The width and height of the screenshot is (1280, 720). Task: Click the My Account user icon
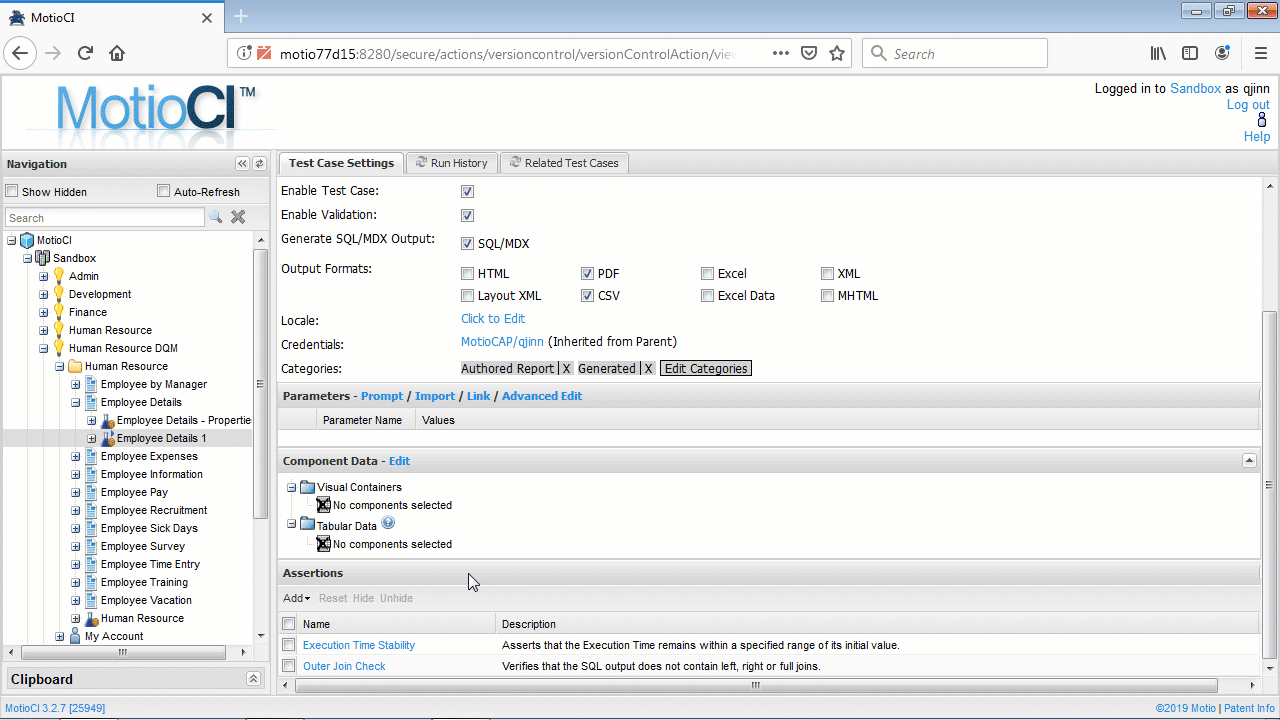[75, 636]
